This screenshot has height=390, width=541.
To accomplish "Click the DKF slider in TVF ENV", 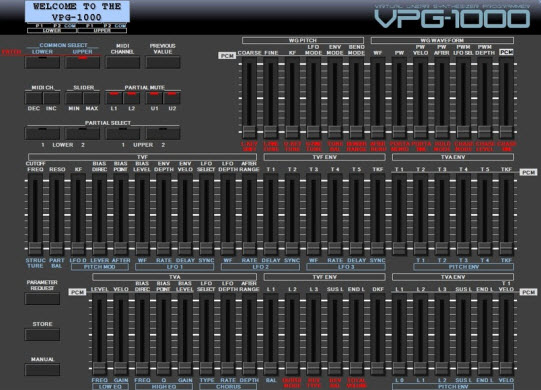I will [377, 334].
